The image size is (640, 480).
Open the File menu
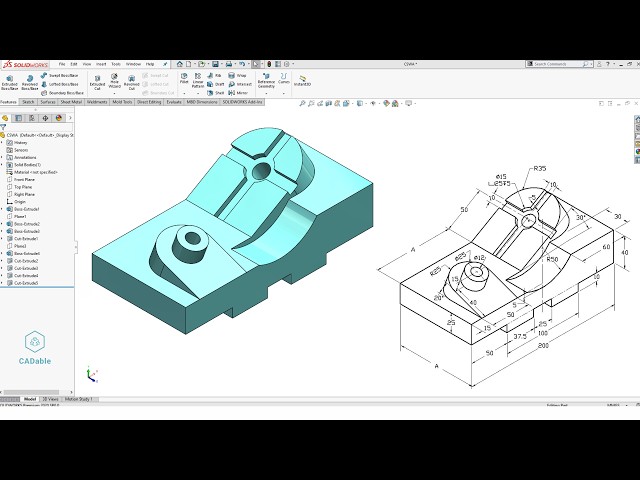(x=62, y=64)
